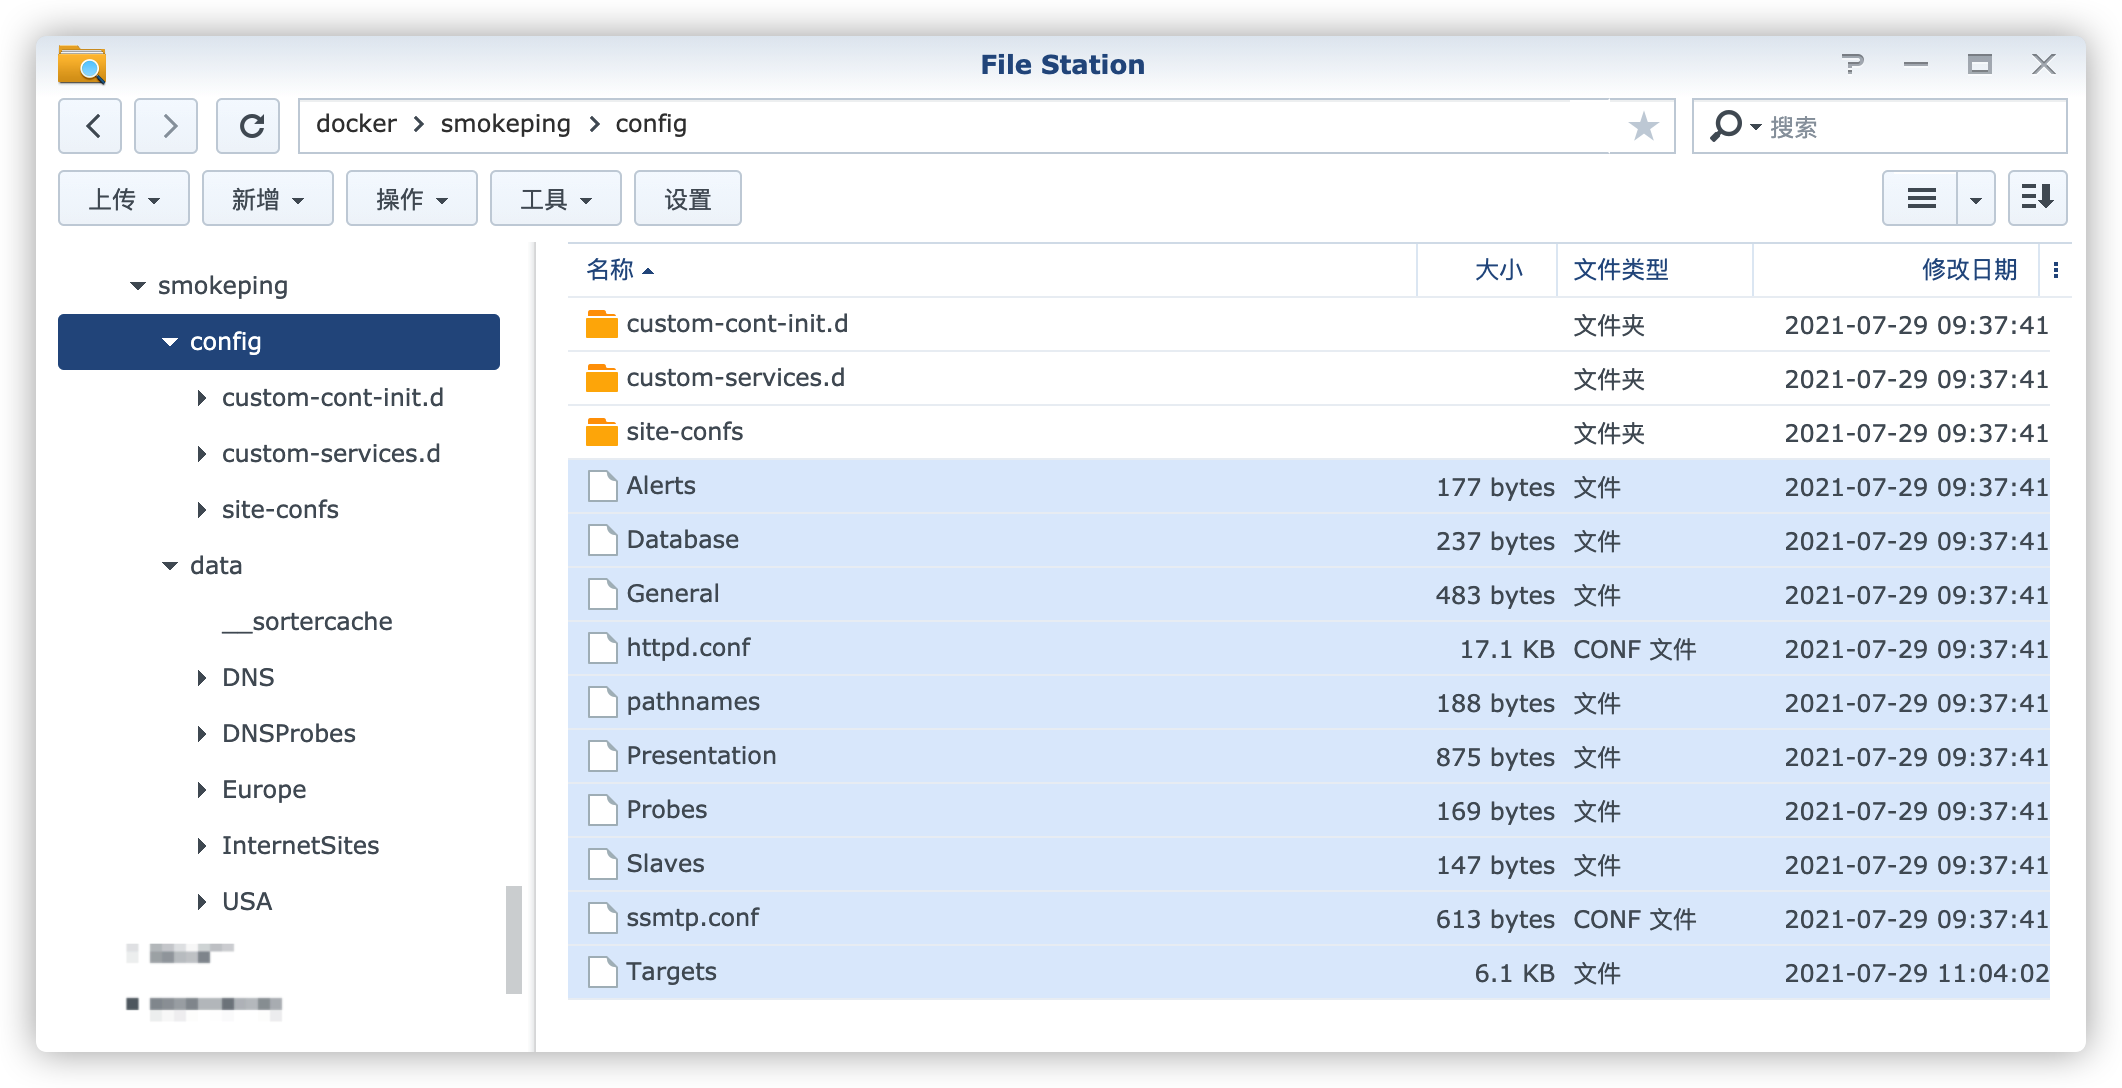2122x1088 pixels.
Task: Click the 设置 settings button
Action: click(688, 199)
